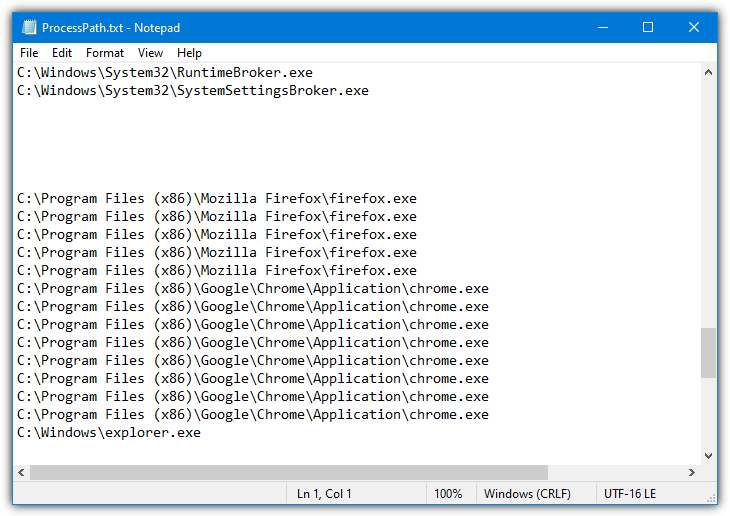Click the horizontal scrollbar thumb
The height and width of the screenshot is (516, 730).
(x=289, y=473)
